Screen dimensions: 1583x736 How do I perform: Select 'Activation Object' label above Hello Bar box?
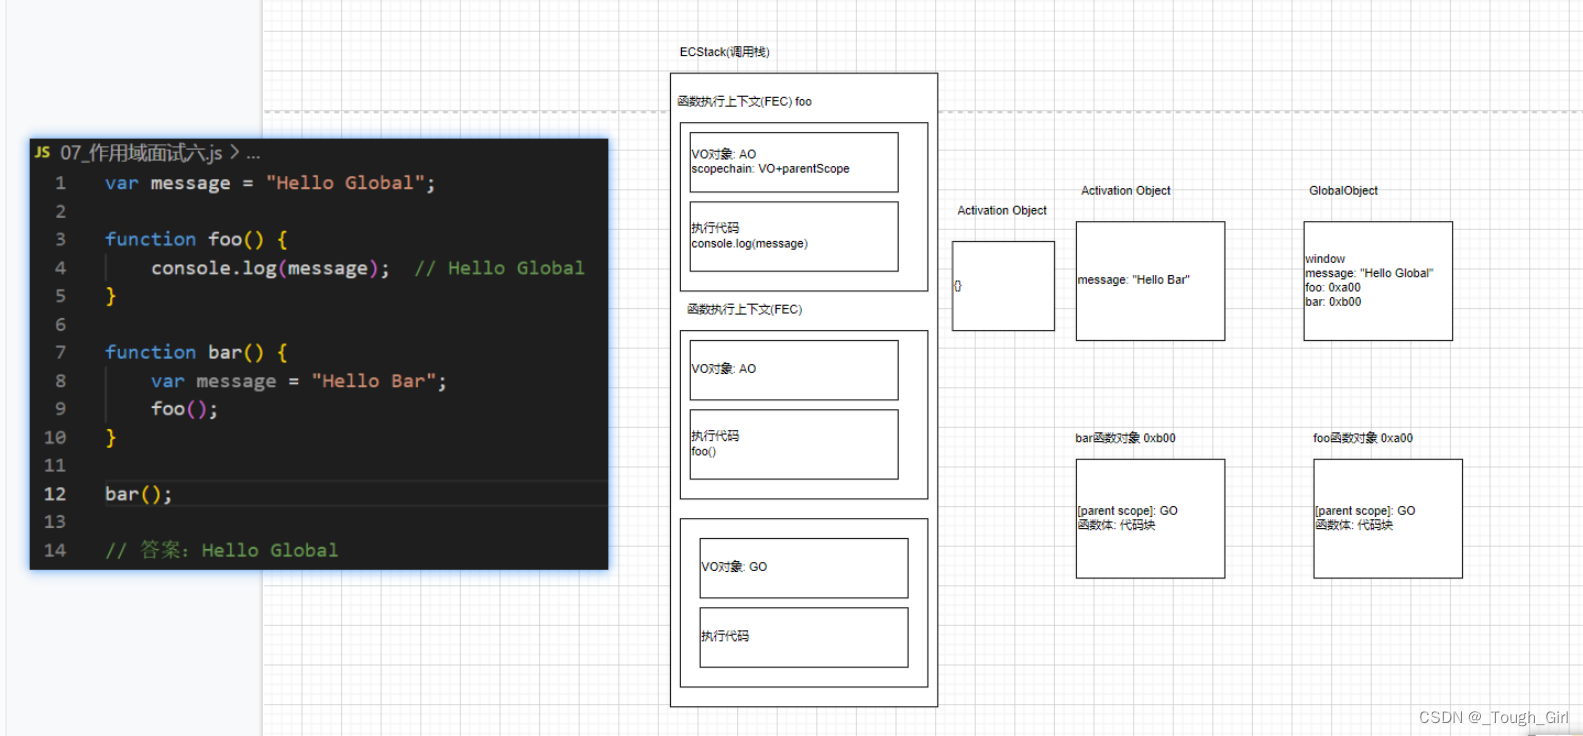coord(1126,191)
